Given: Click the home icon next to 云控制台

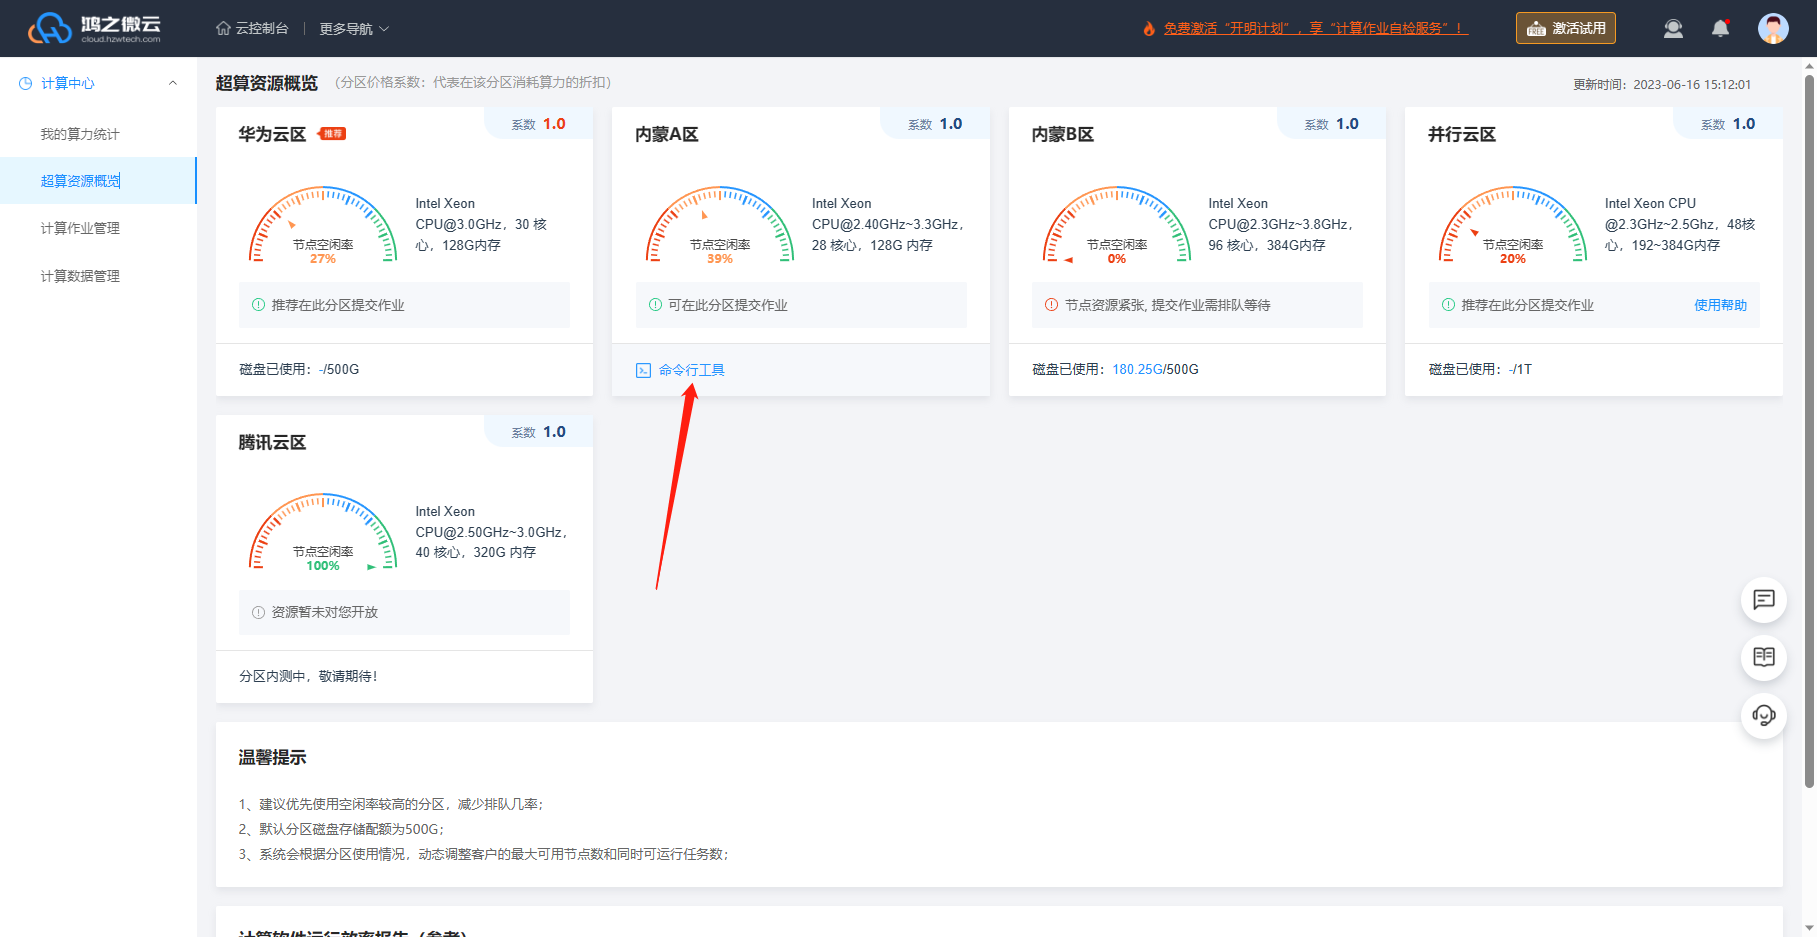Looking at the screenshot, I should [223, 28].
